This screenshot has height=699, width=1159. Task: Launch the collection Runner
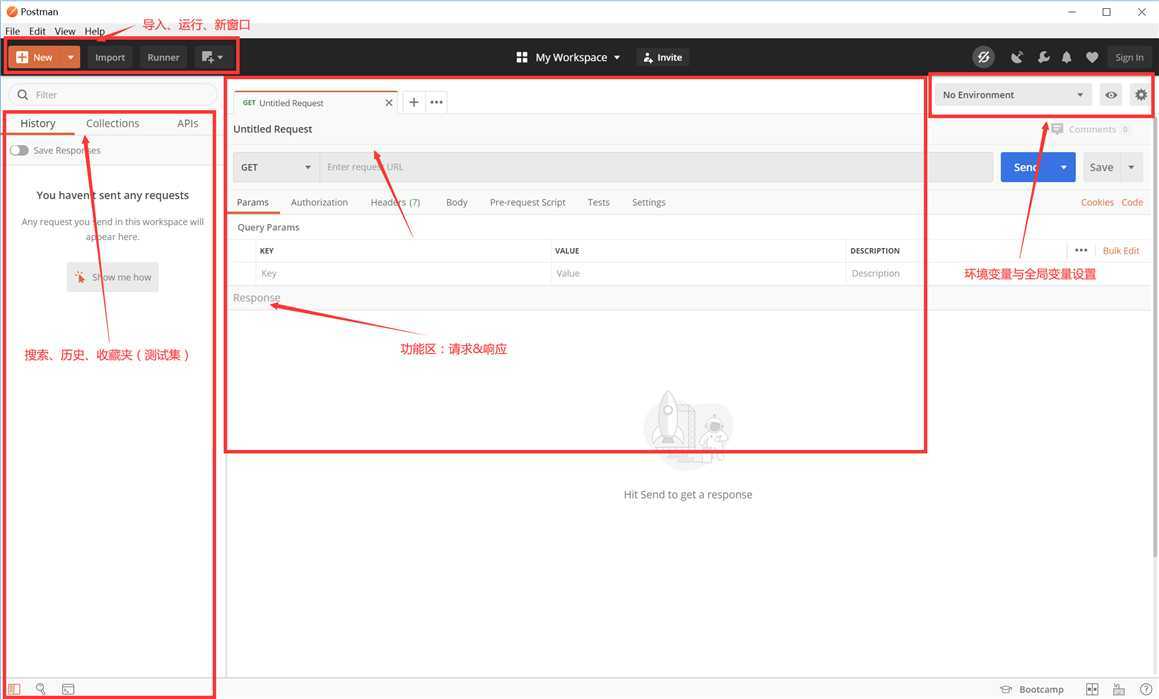click(x=163, y=57)
